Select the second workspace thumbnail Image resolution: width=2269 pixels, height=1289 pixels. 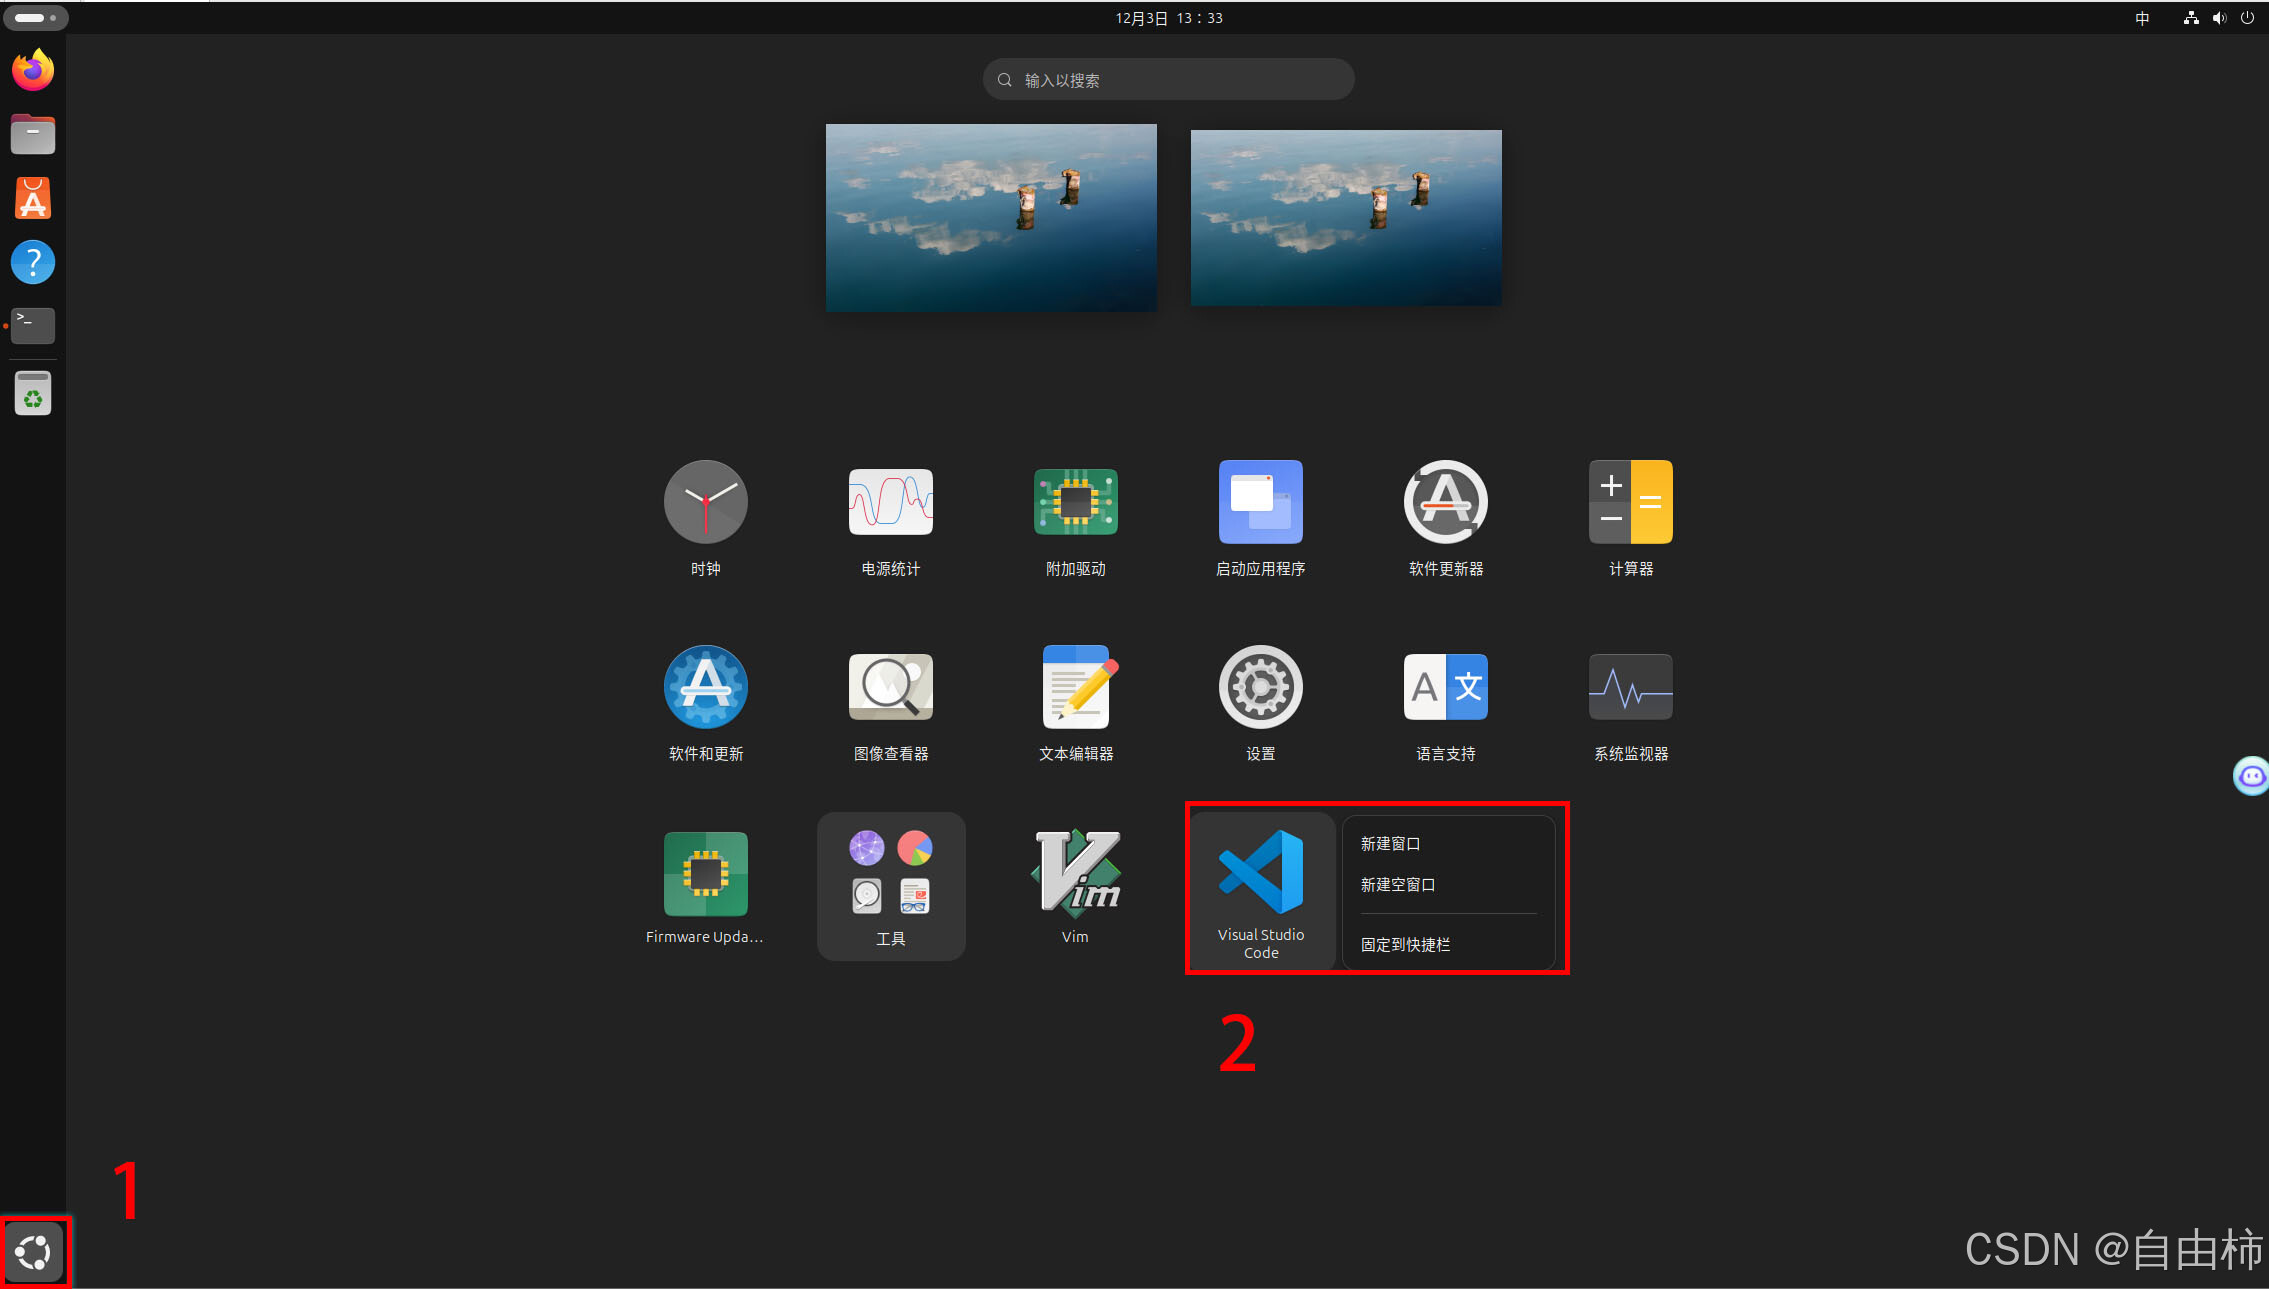[1346, 218]
